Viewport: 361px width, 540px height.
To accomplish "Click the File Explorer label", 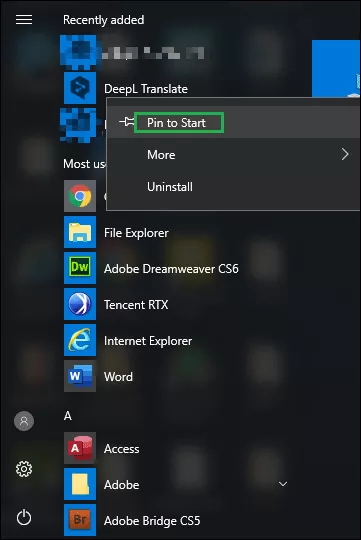I will 136,233.
